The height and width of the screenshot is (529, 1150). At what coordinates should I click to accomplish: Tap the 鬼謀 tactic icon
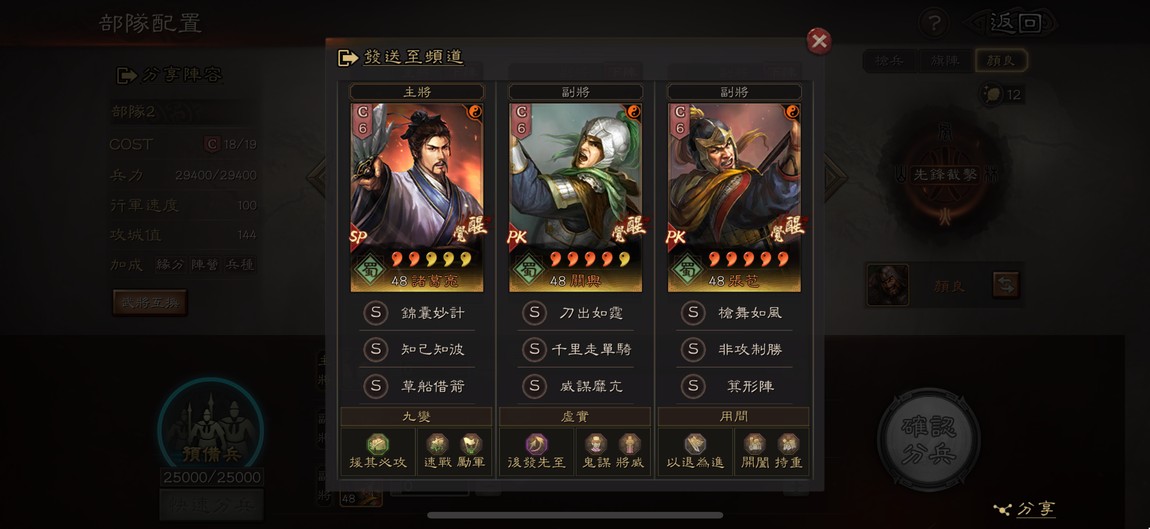[596, 445]
